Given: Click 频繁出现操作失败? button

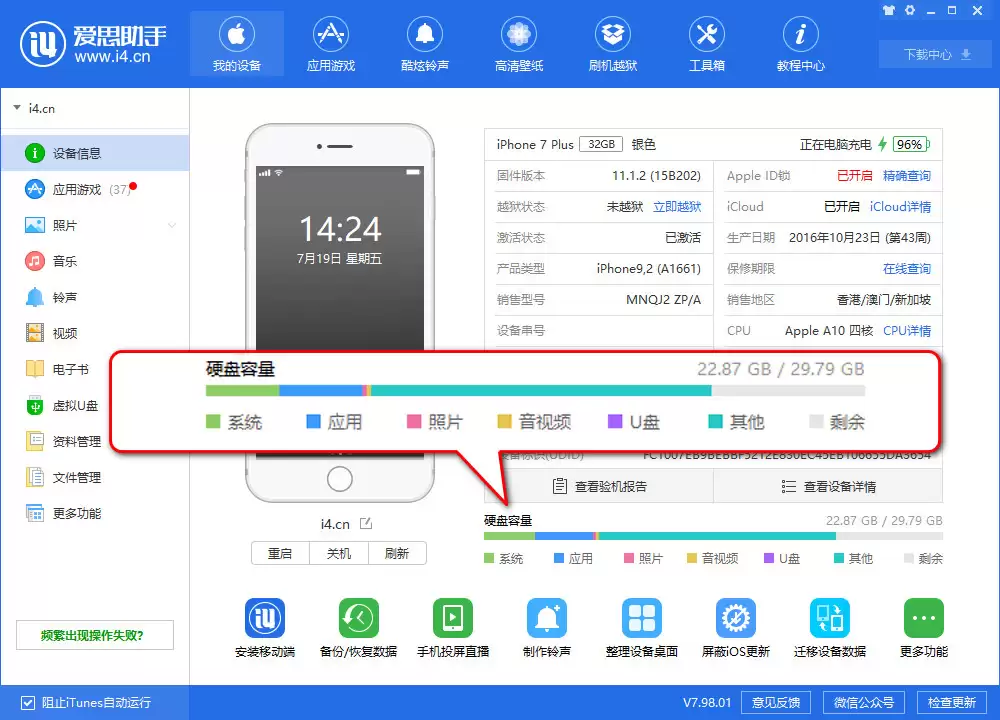Looking at the screenshot, I should pyautogui.click(x=94, y=635).
